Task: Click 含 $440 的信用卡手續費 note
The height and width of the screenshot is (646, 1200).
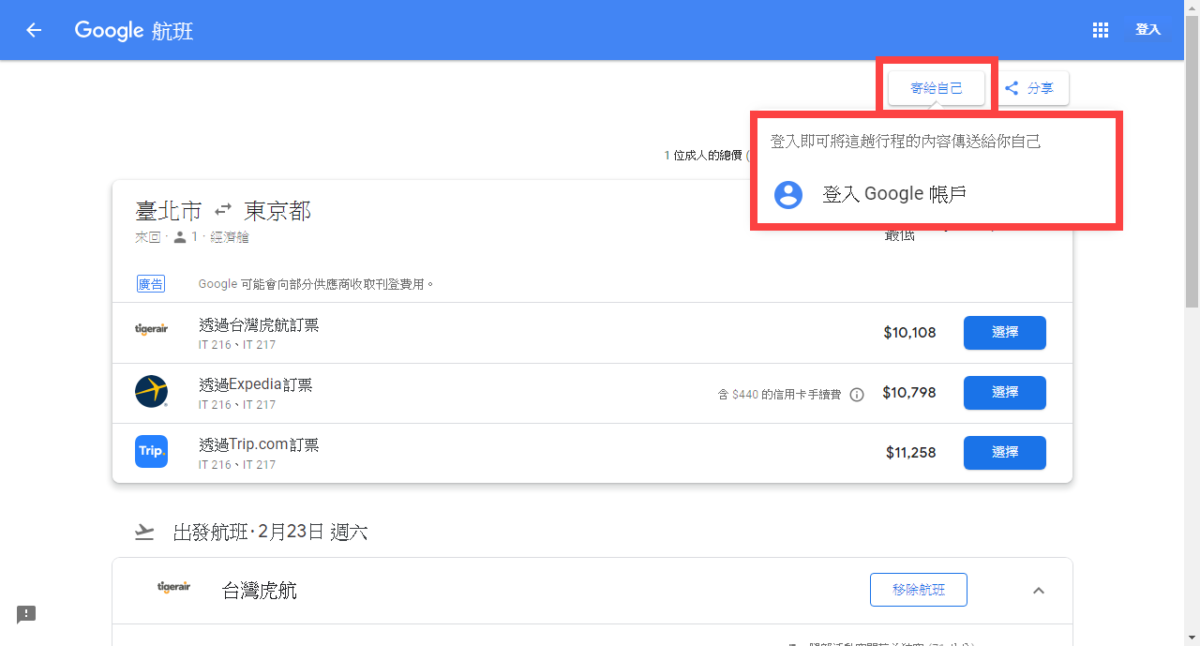Action: (x=780, y=395)
